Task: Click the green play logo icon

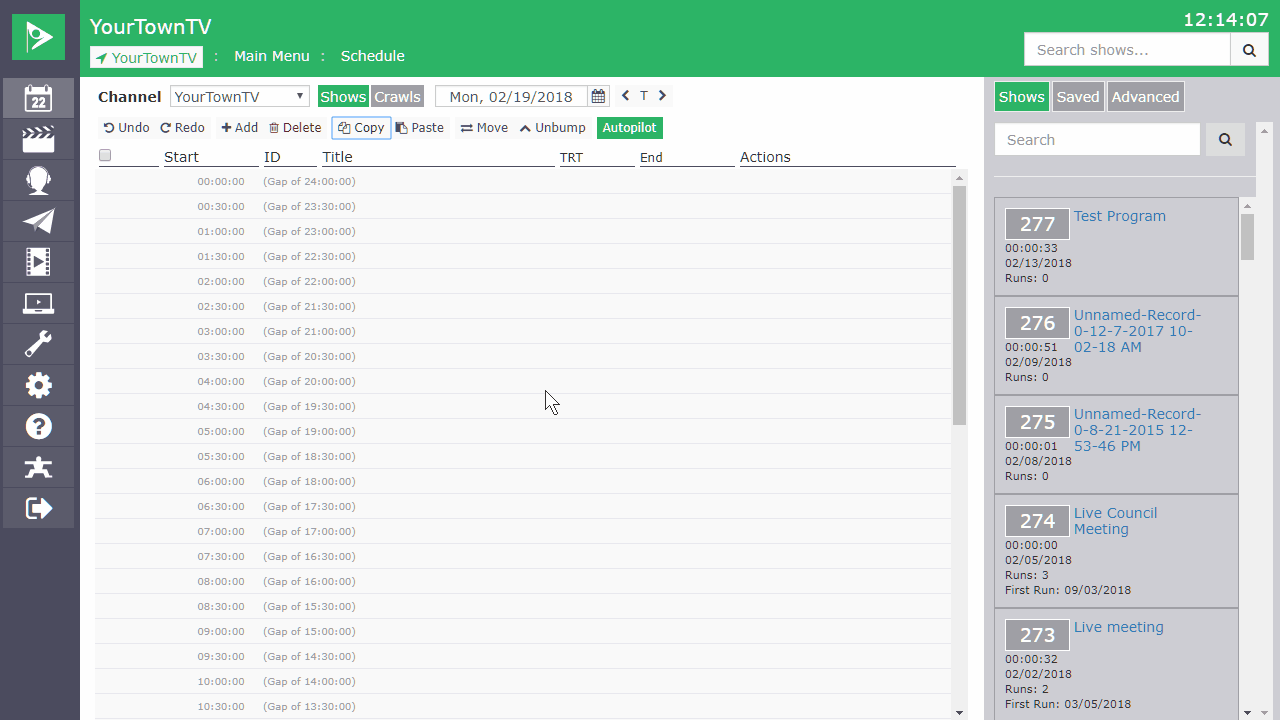Action: [38, 37]
